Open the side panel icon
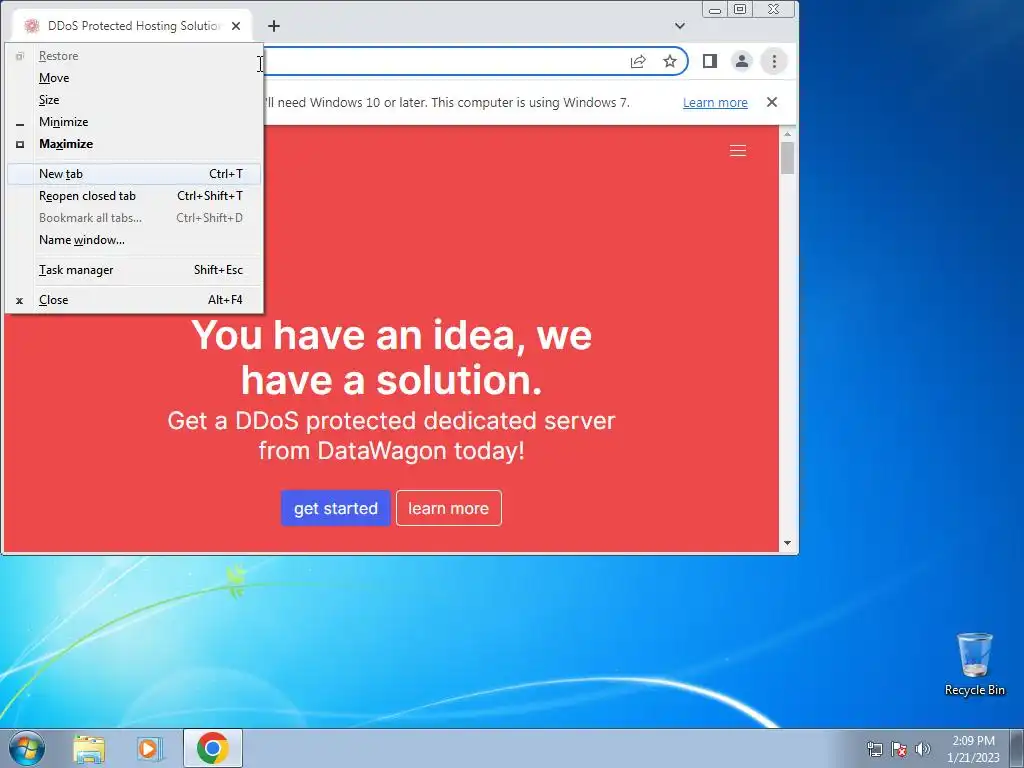The width and height of the screenshot is (1024, 768). (x=710, y=61)
